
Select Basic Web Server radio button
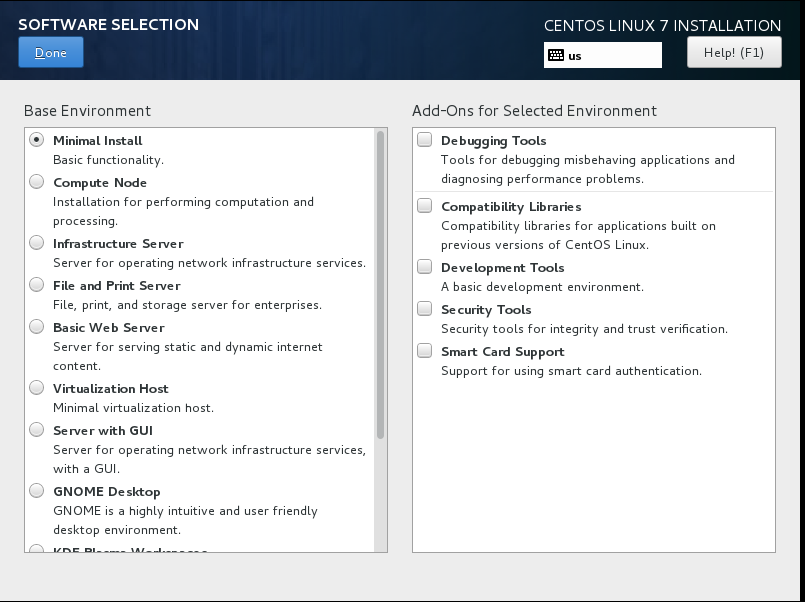click(x=36, y=327)
